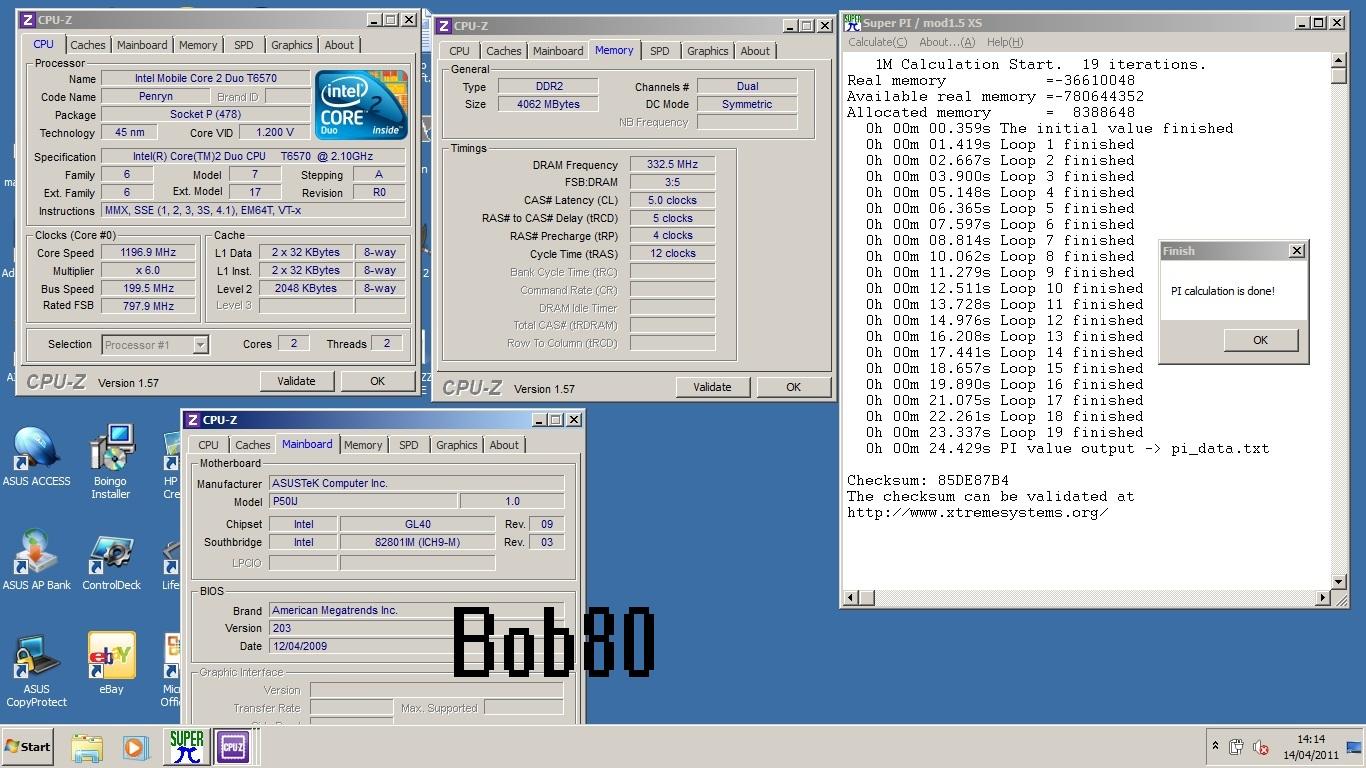Image resolution: width=1366 pixels, height=768 pixels.
Task: Open Windows Explorer from taskbar
Action: [x=87, y=747]
